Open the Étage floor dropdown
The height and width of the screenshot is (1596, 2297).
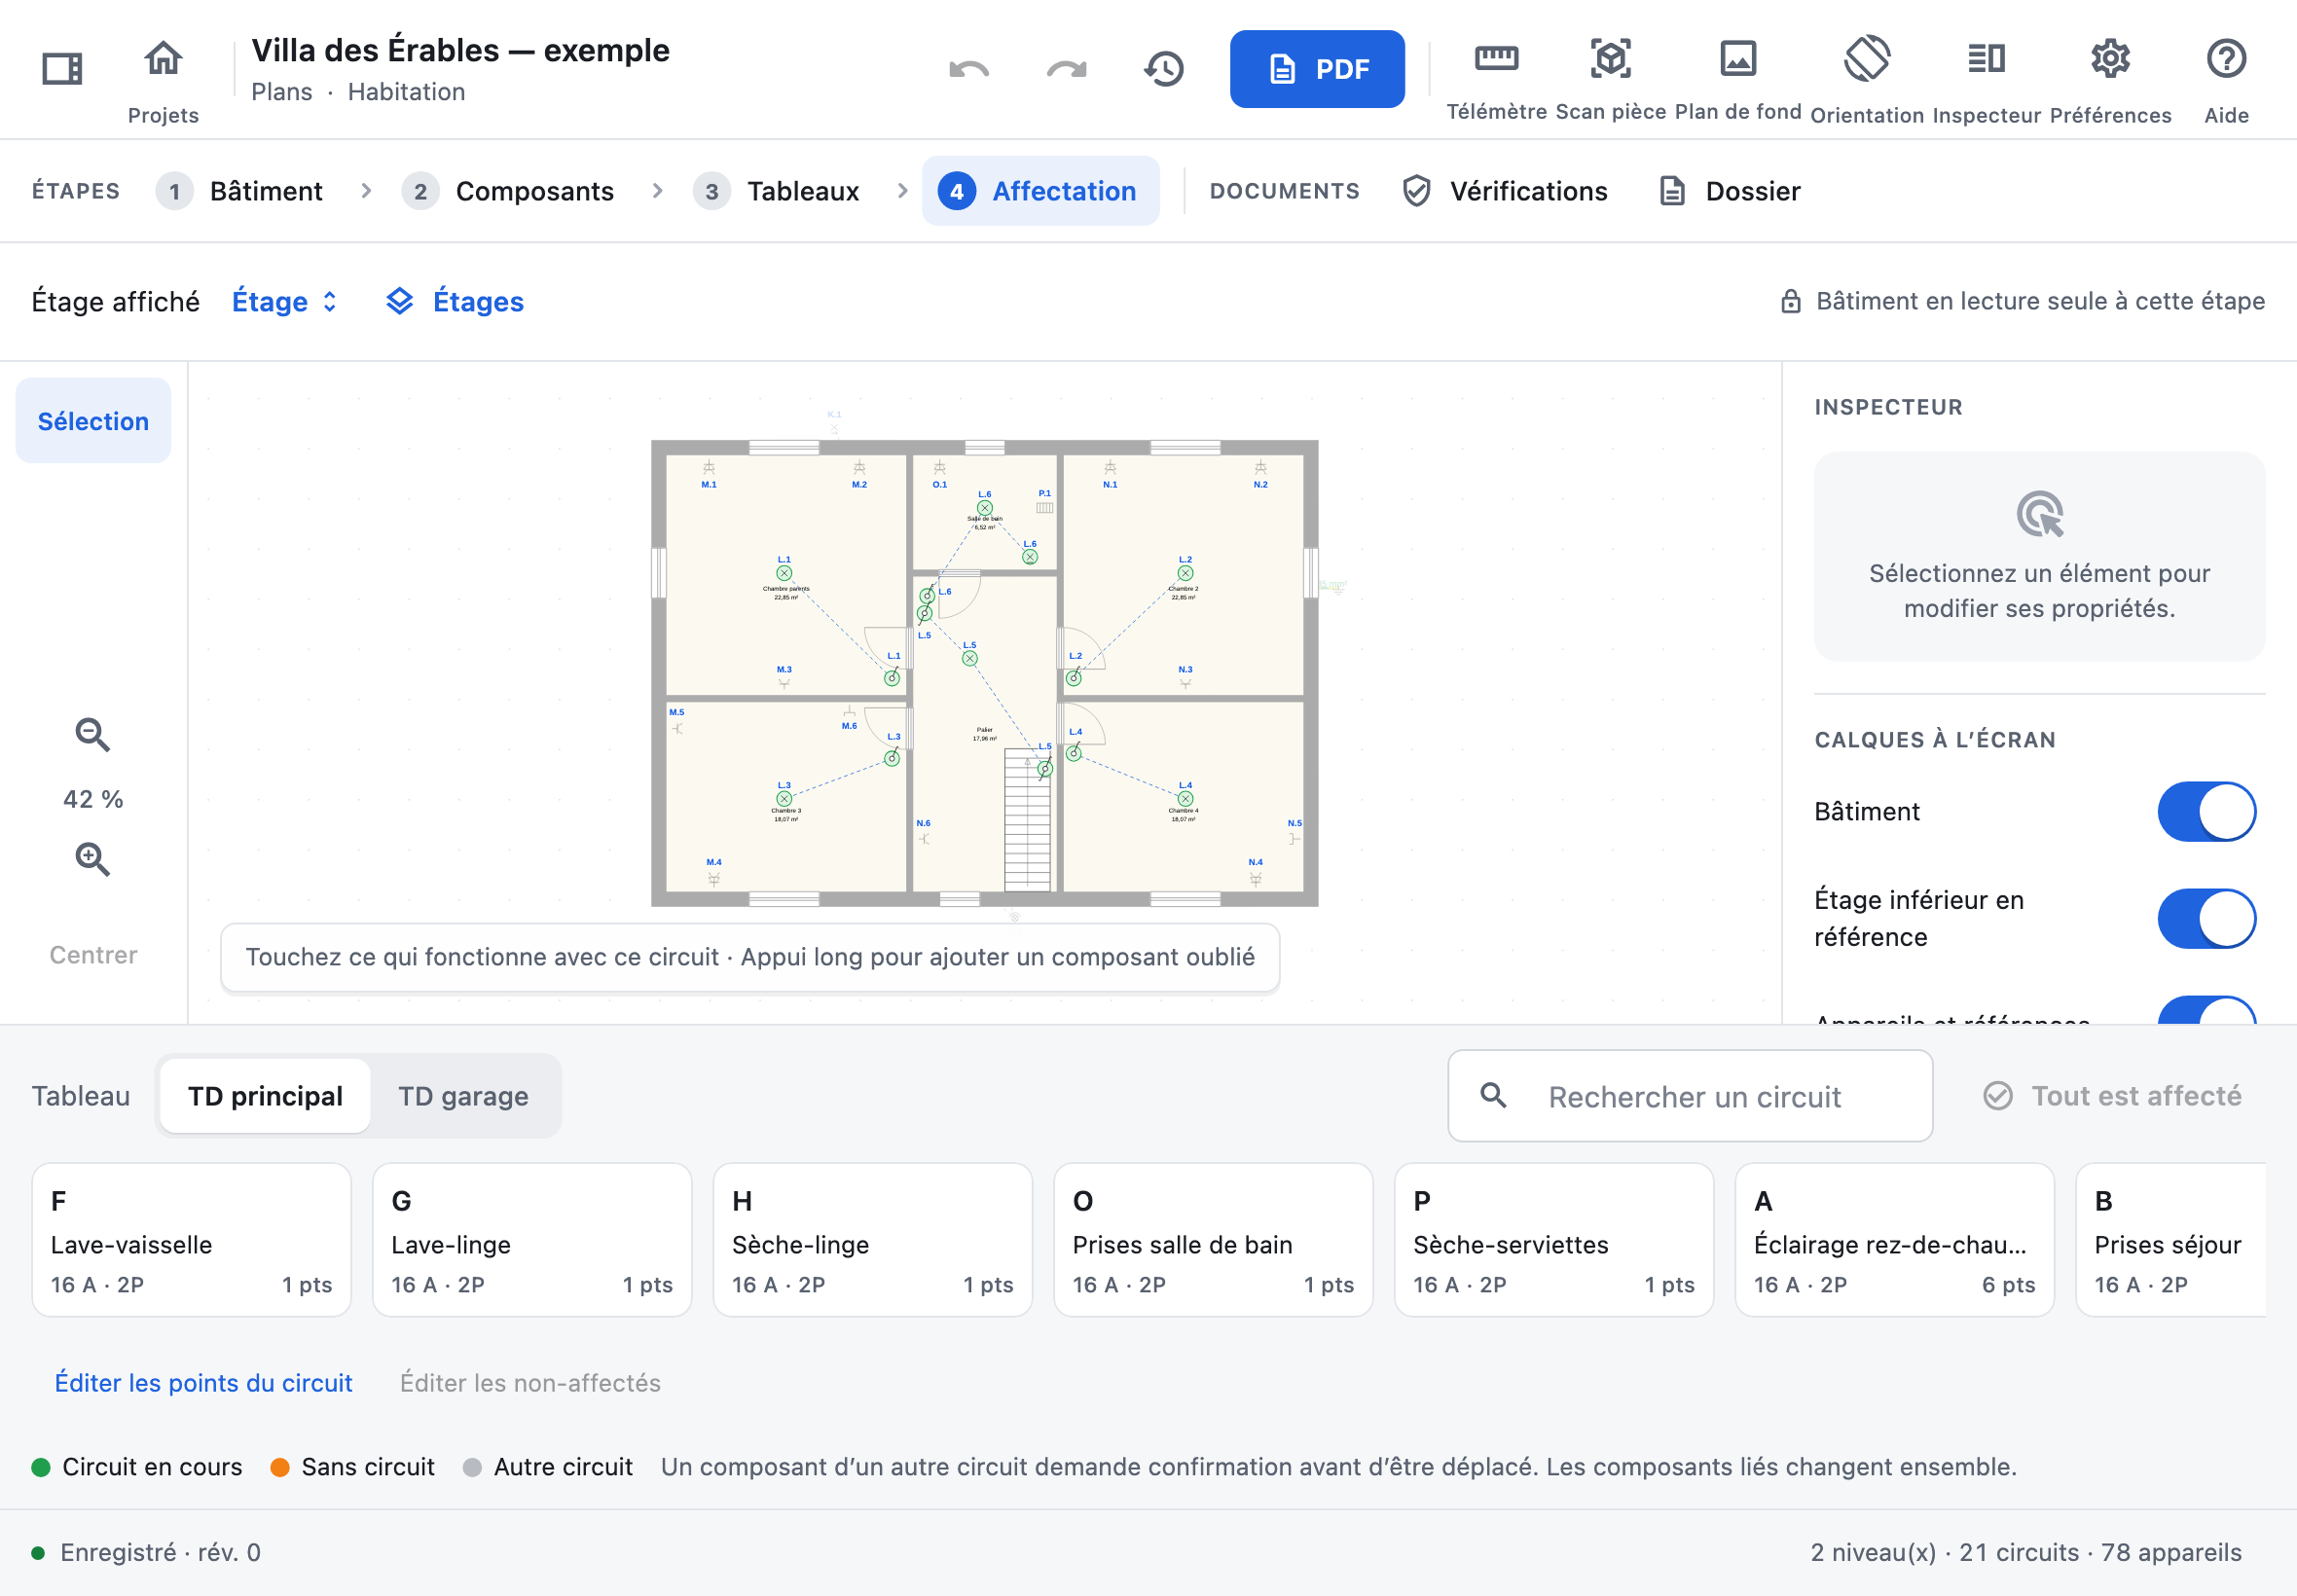pos(285,301)
